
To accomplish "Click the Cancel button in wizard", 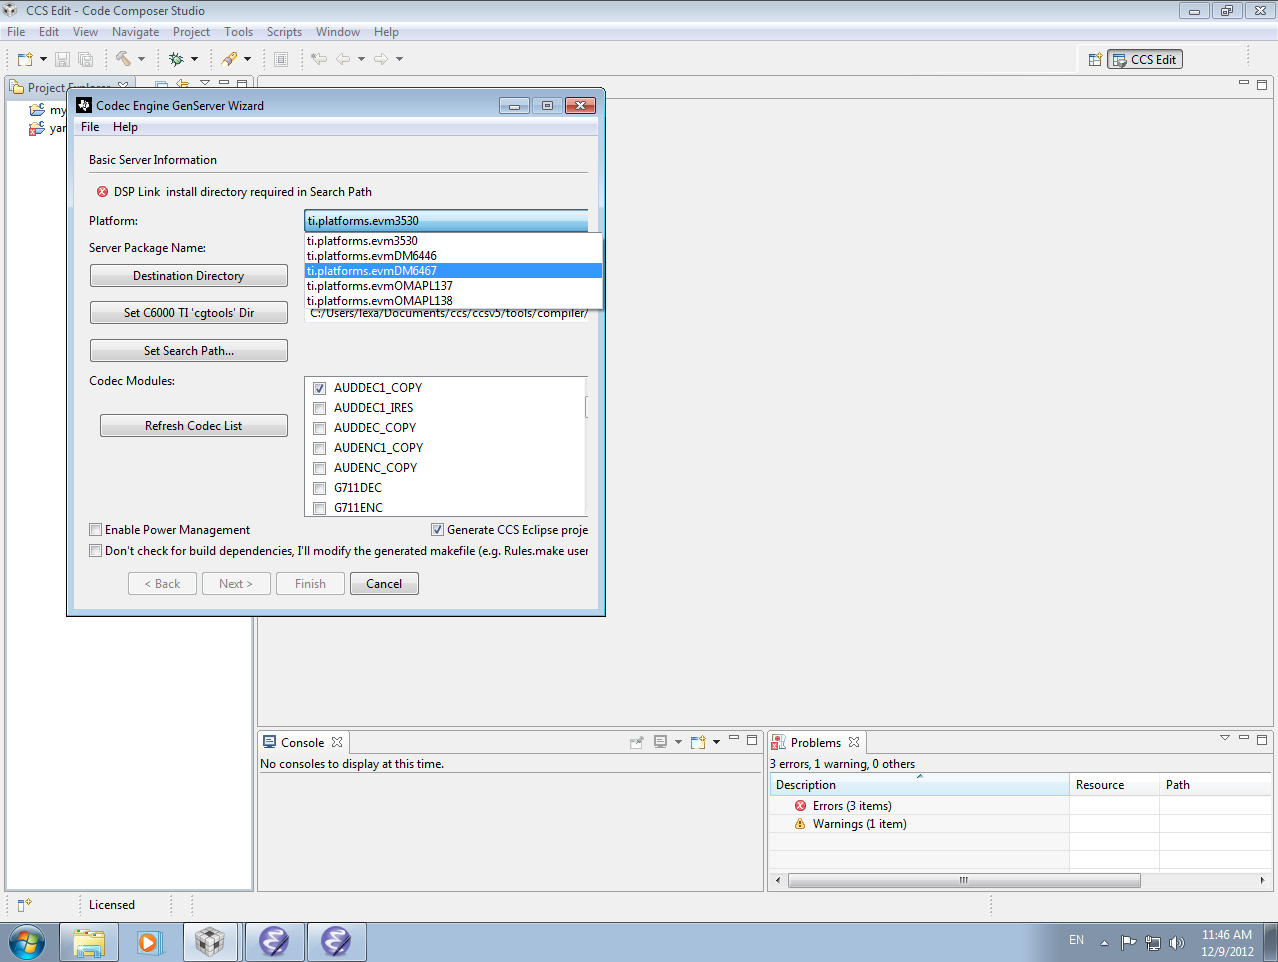I will [384, 584].
